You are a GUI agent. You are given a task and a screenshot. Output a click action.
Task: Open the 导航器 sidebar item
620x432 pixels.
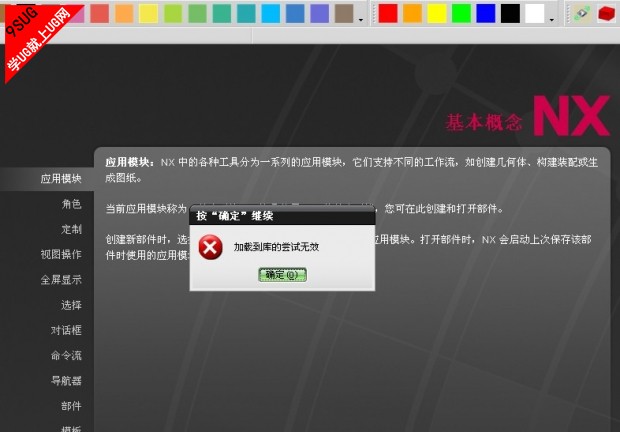click(x=66, y=381)
